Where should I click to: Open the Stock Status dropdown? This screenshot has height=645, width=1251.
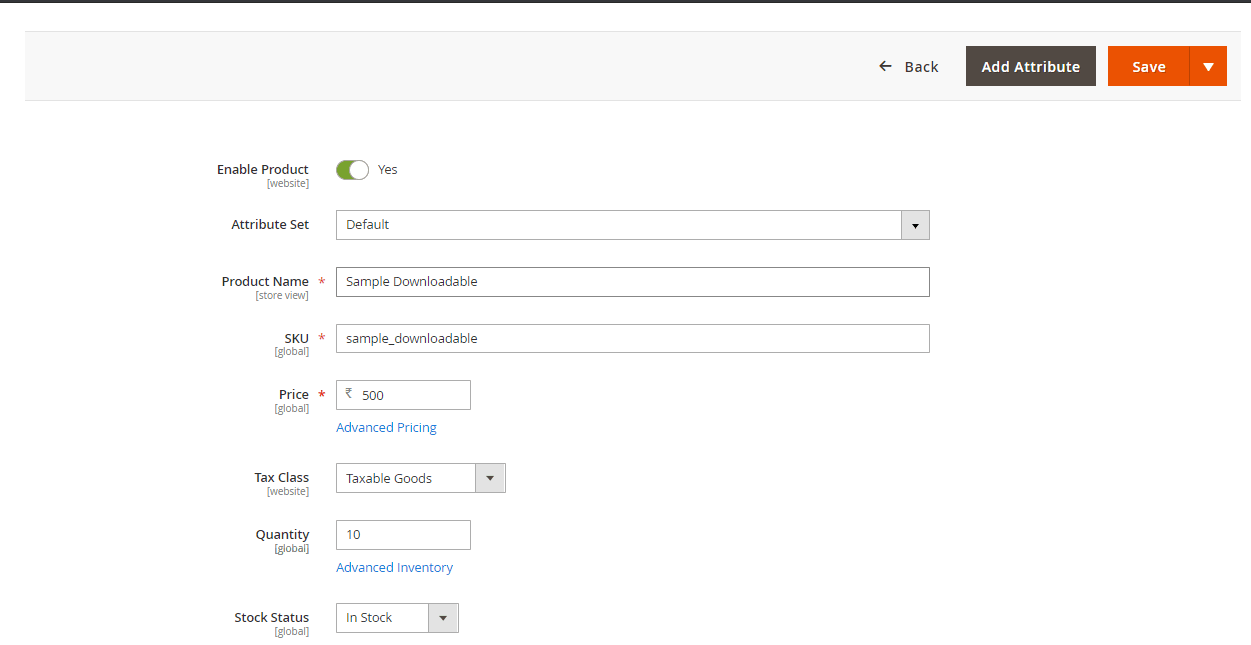pos(397,618)
